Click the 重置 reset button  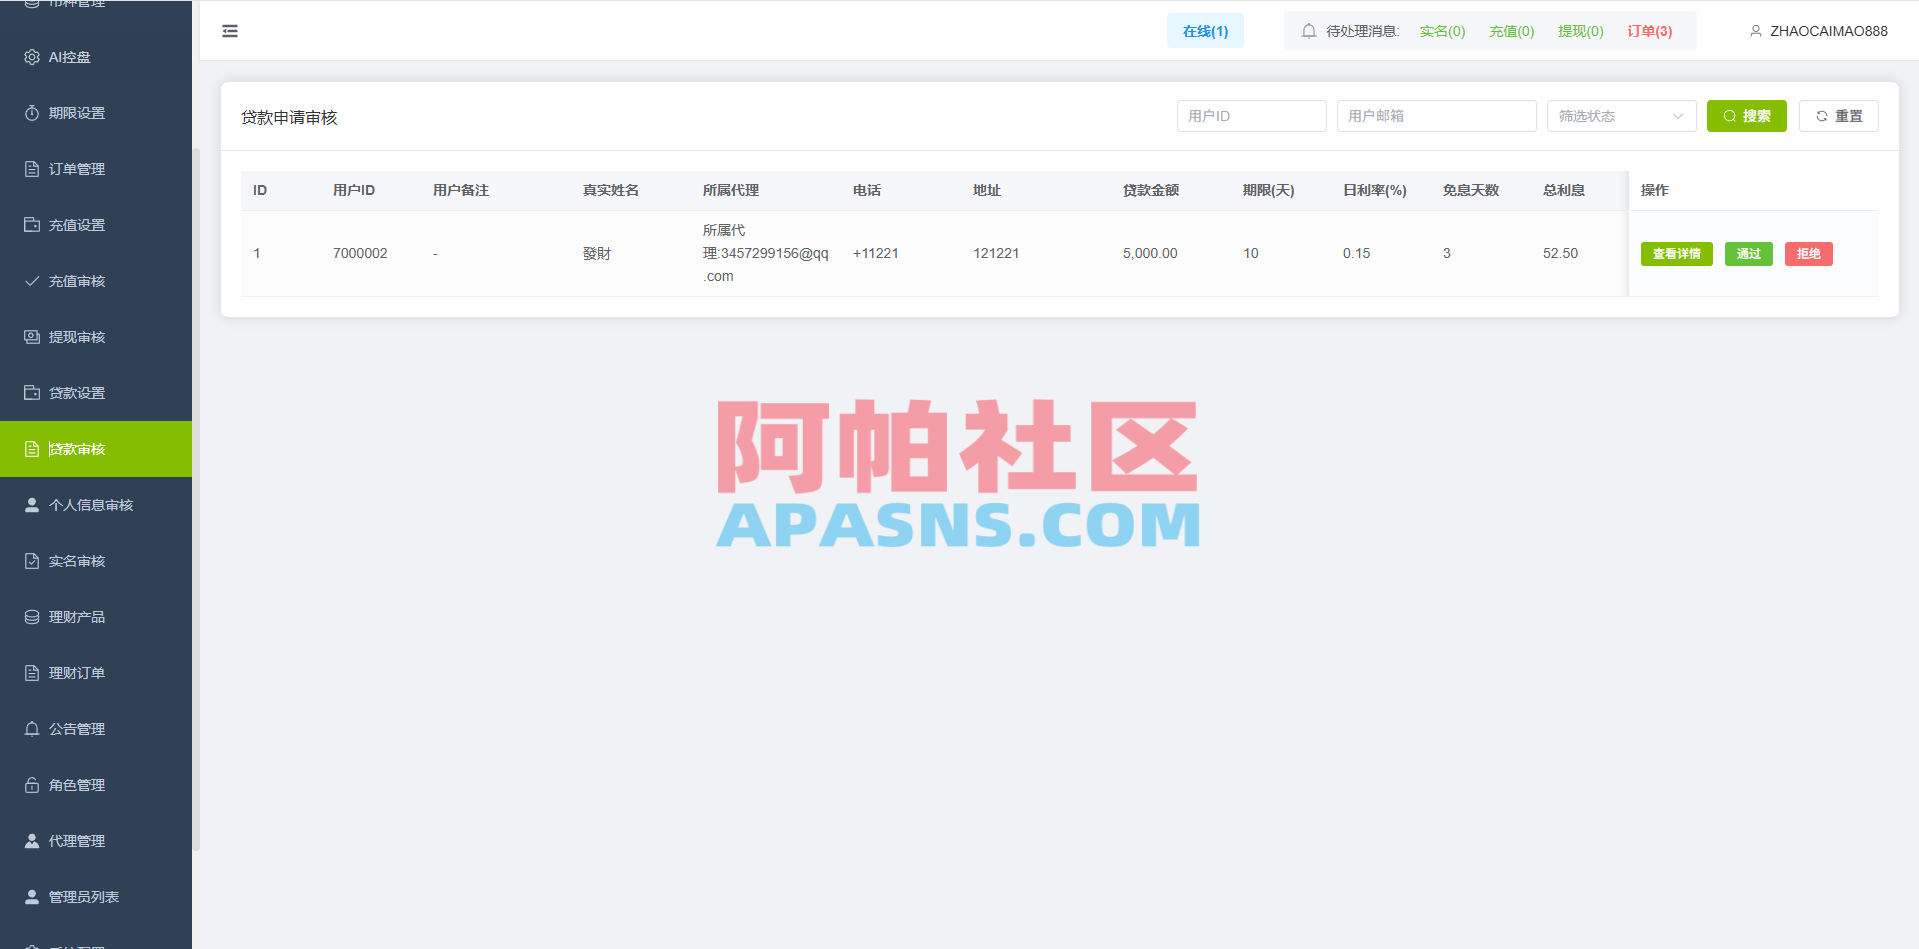1838,116
